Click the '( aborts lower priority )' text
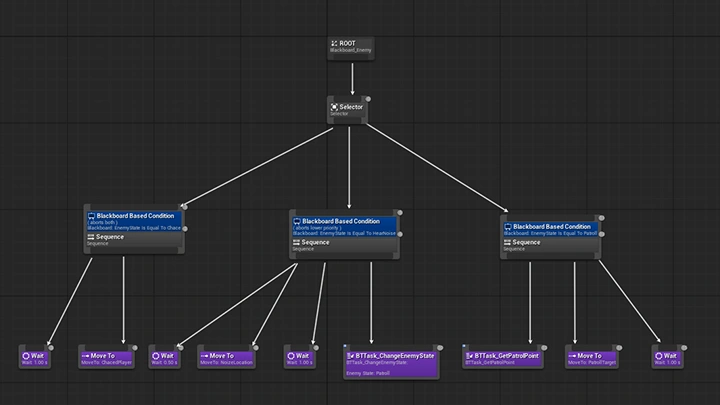Viewport: 720px width, 405px height. click(x=316, y=228)
